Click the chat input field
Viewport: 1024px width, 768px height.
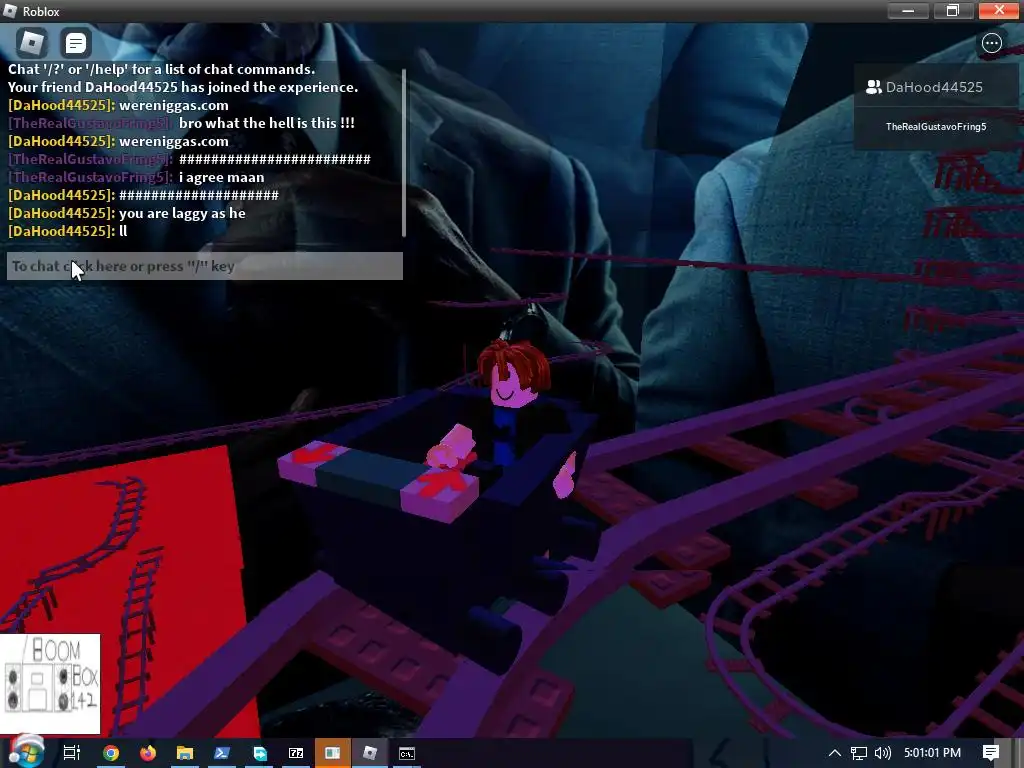pyautogui.click(x=204, y=266)
